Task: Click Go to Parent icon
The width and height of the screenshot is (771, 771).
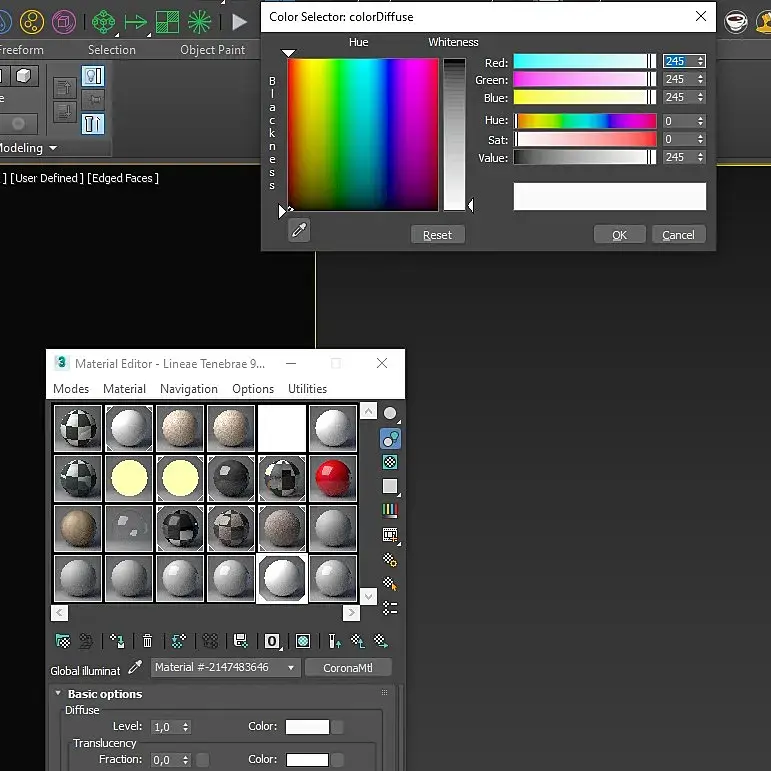Action: point(357,641)
